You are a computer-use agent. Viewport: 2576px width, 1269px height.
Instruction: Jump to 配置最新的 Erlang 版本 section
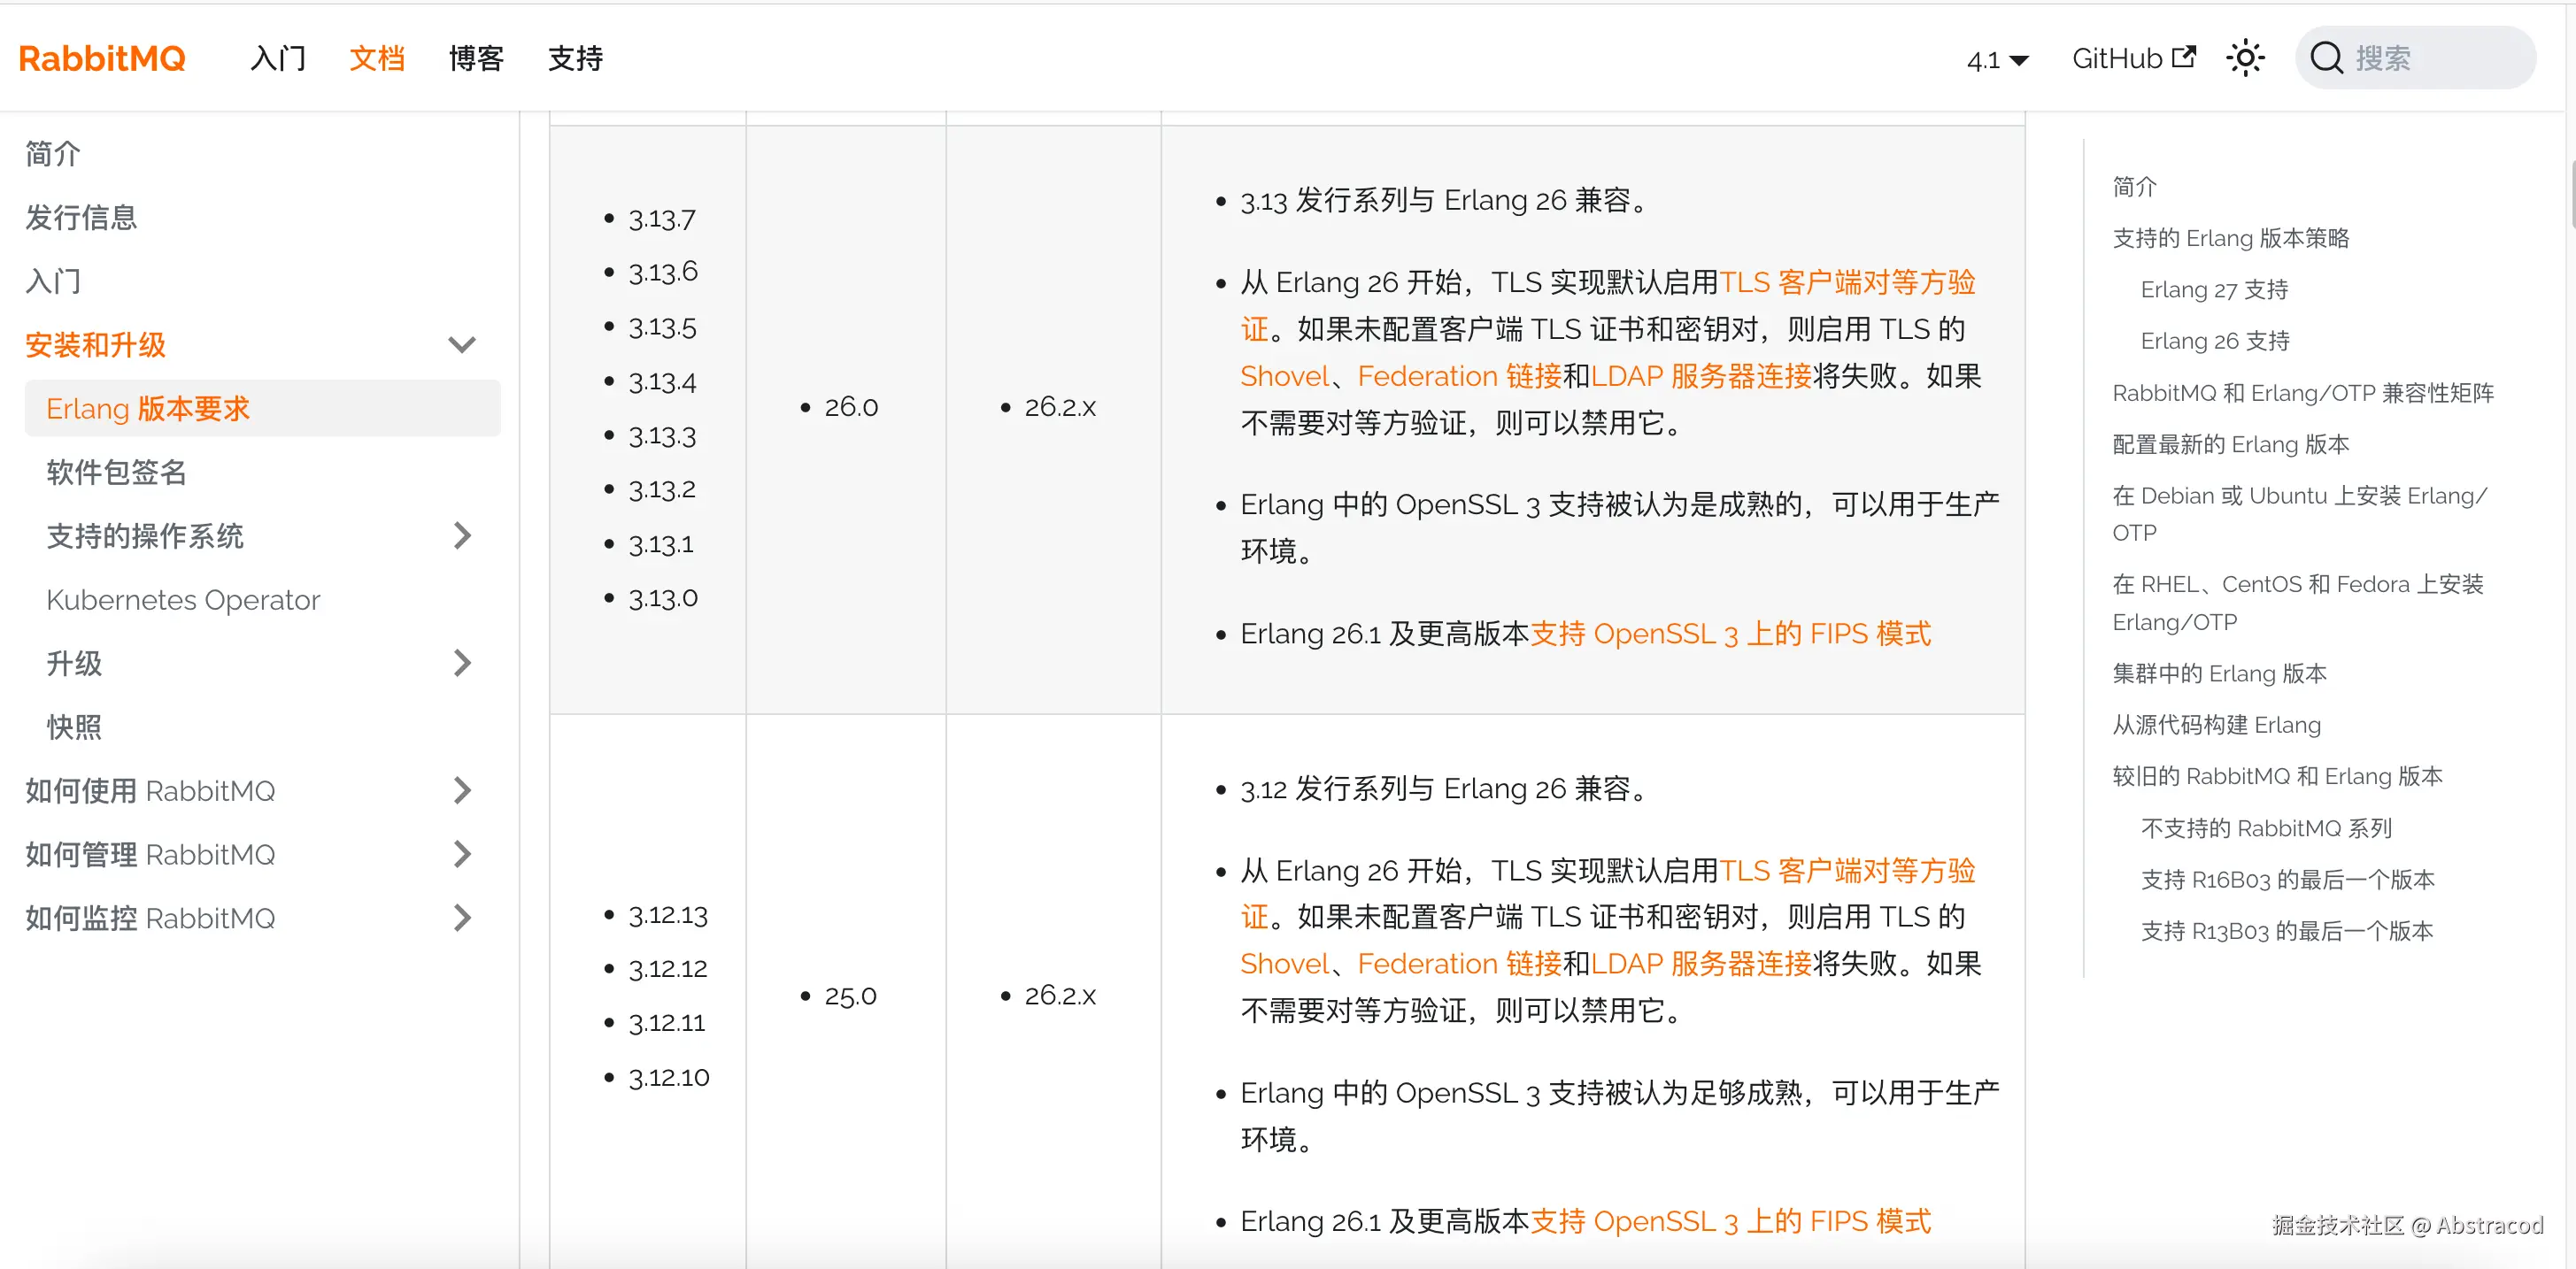[x=2230, y=444]
